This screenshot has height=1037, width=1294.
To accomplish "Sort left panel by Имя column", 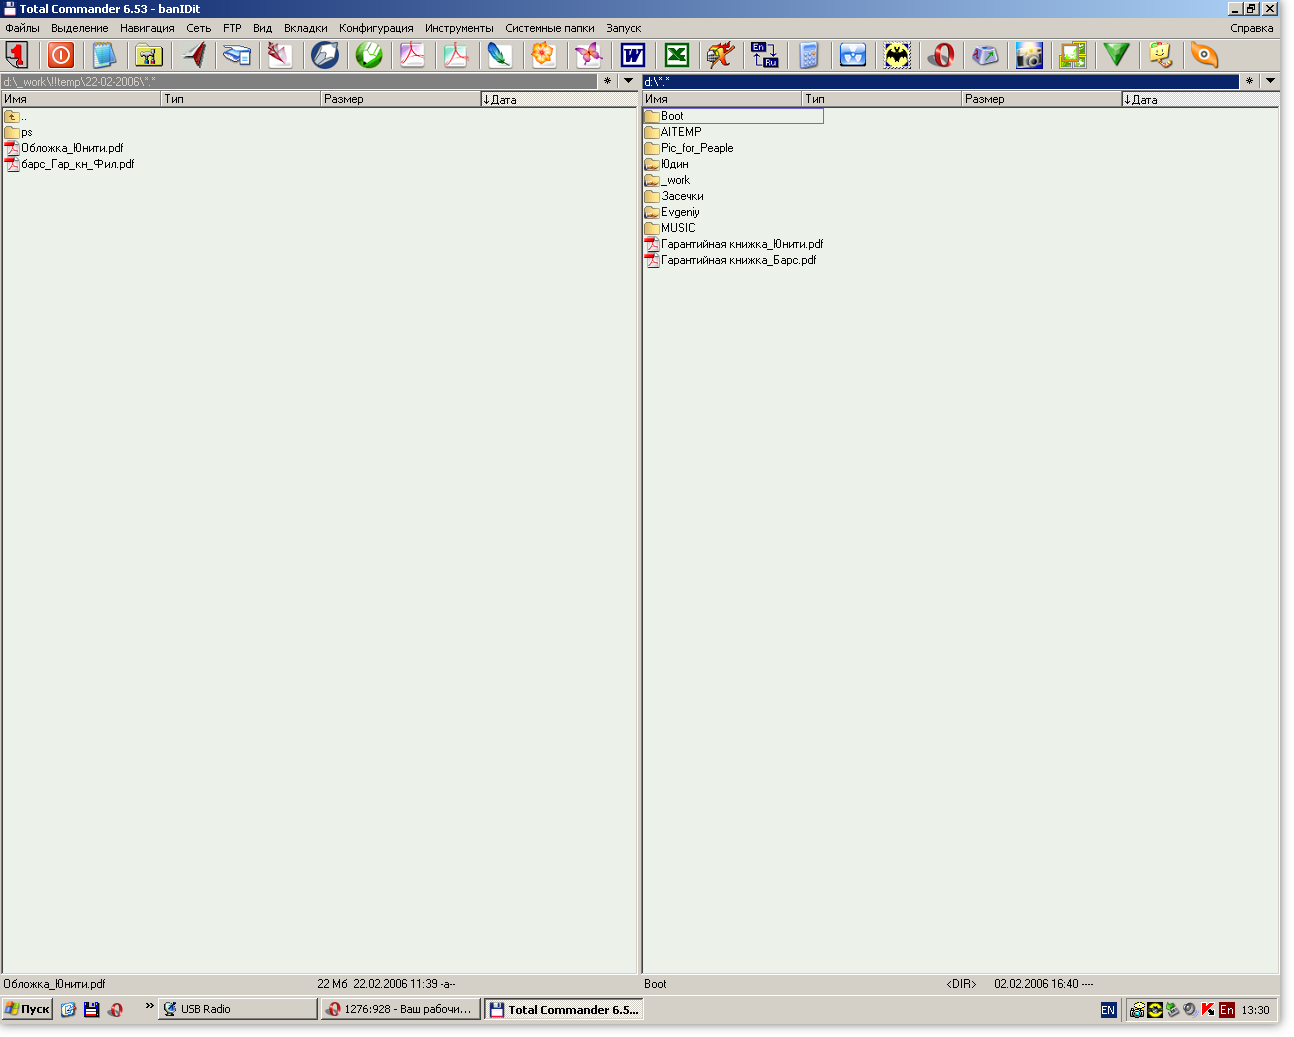I will click(x=81, y=99).
